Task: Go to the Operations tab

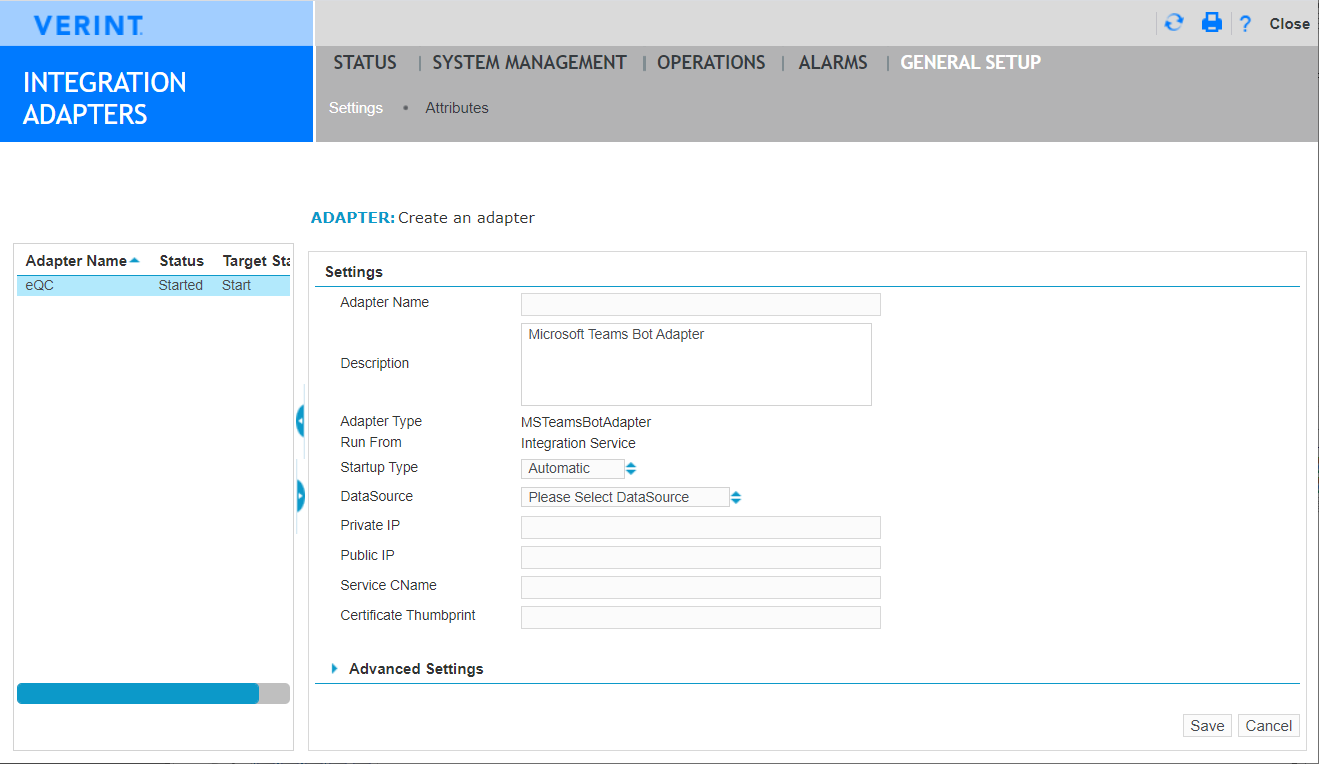Action: pyautogui.click(x=711, y=63)
